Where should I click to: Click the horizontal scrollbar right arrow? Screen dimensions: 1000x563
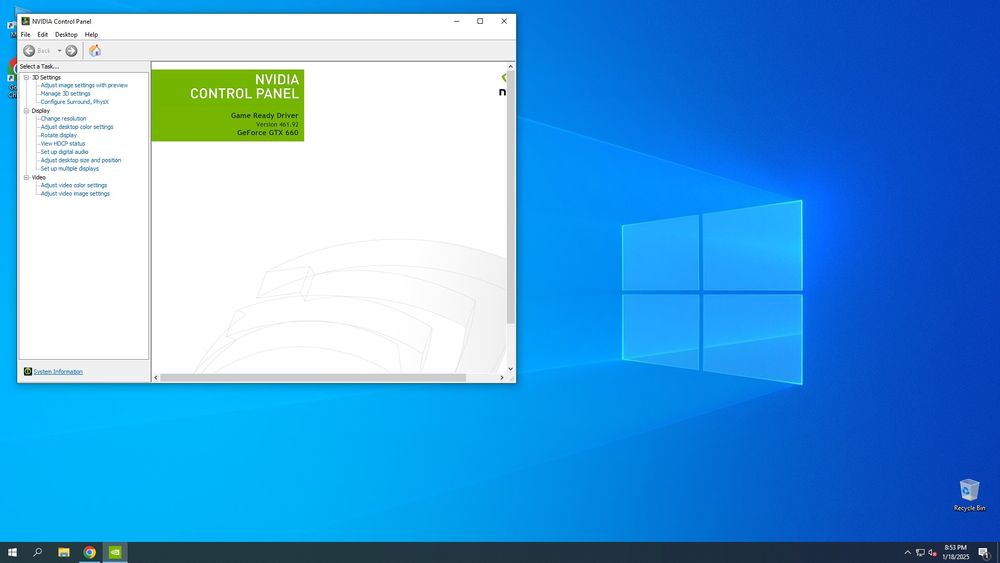tap(502, 377)
